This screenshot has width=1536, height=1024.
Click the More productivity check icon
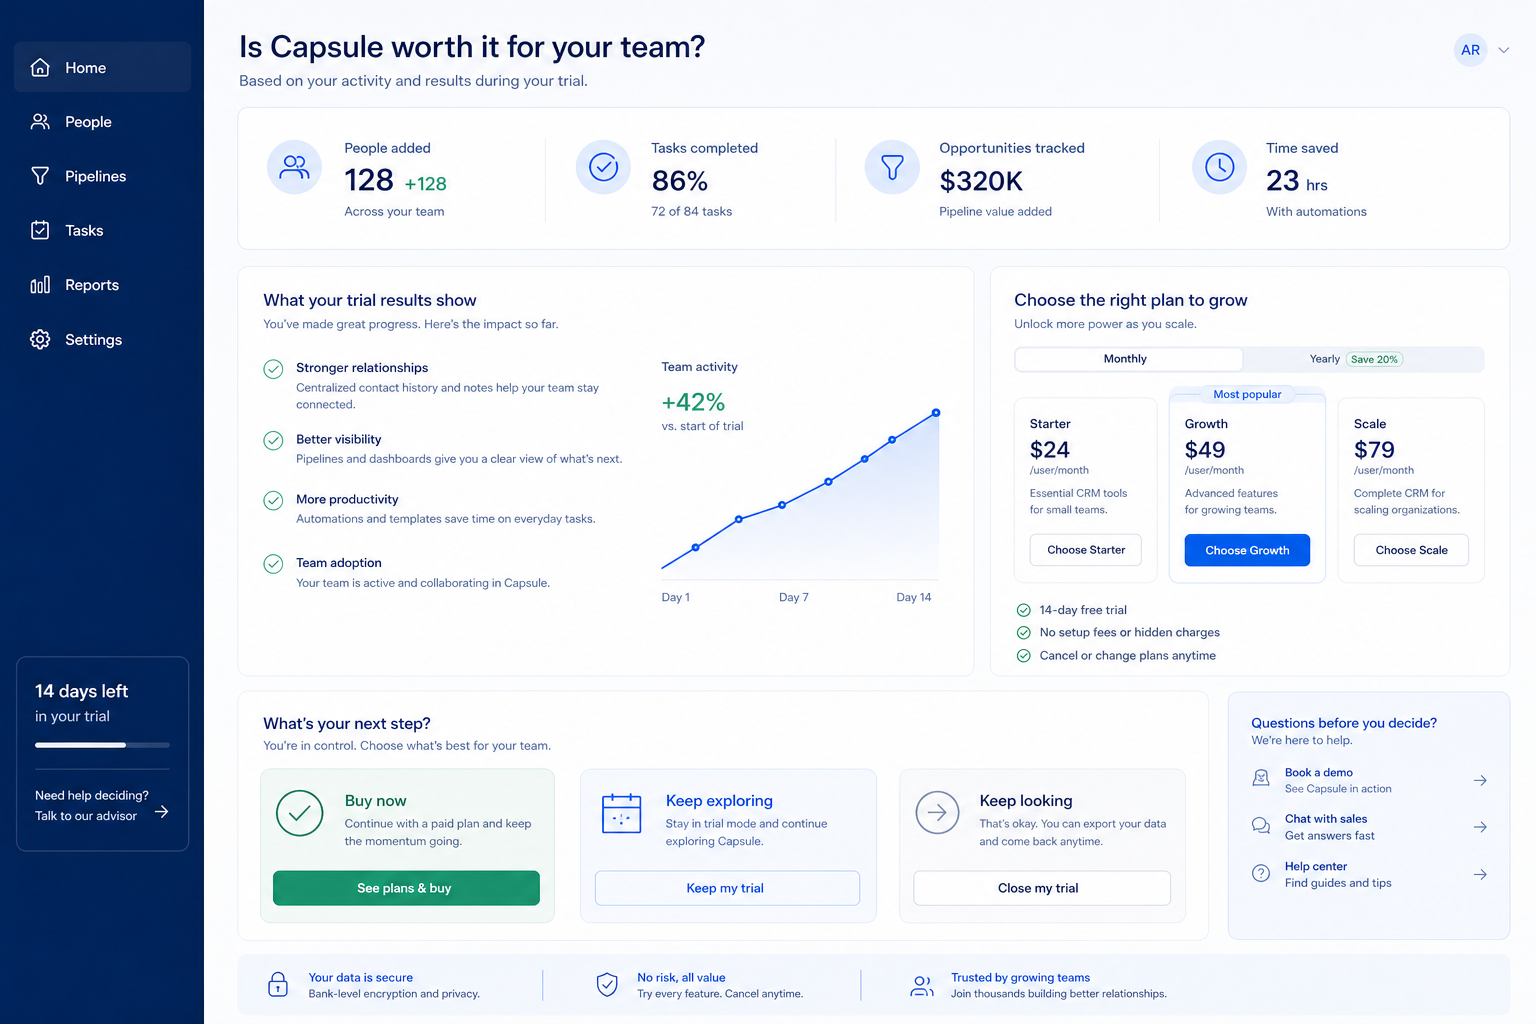click(273, 500)
